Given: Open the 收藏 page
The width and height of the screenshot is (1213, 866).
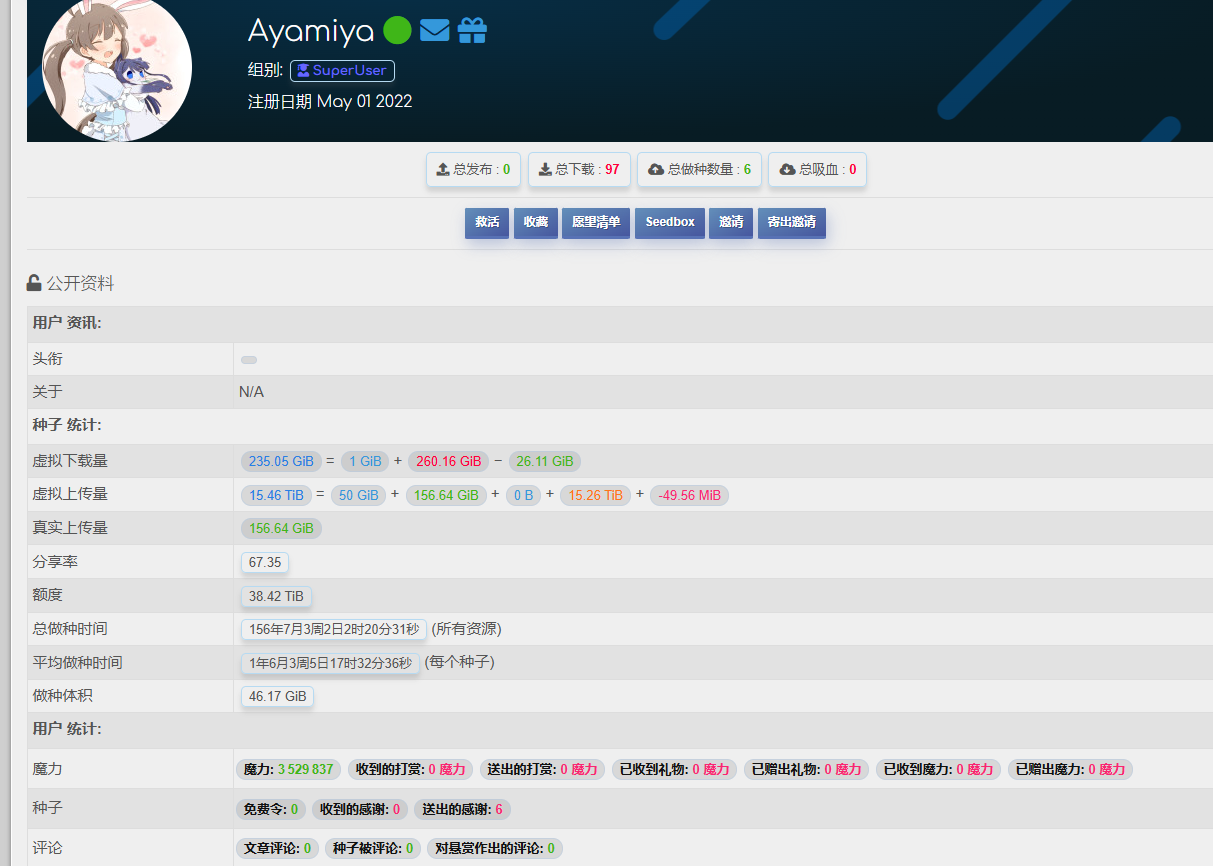Looking at the screenshot, I should (x=535, y=222).
